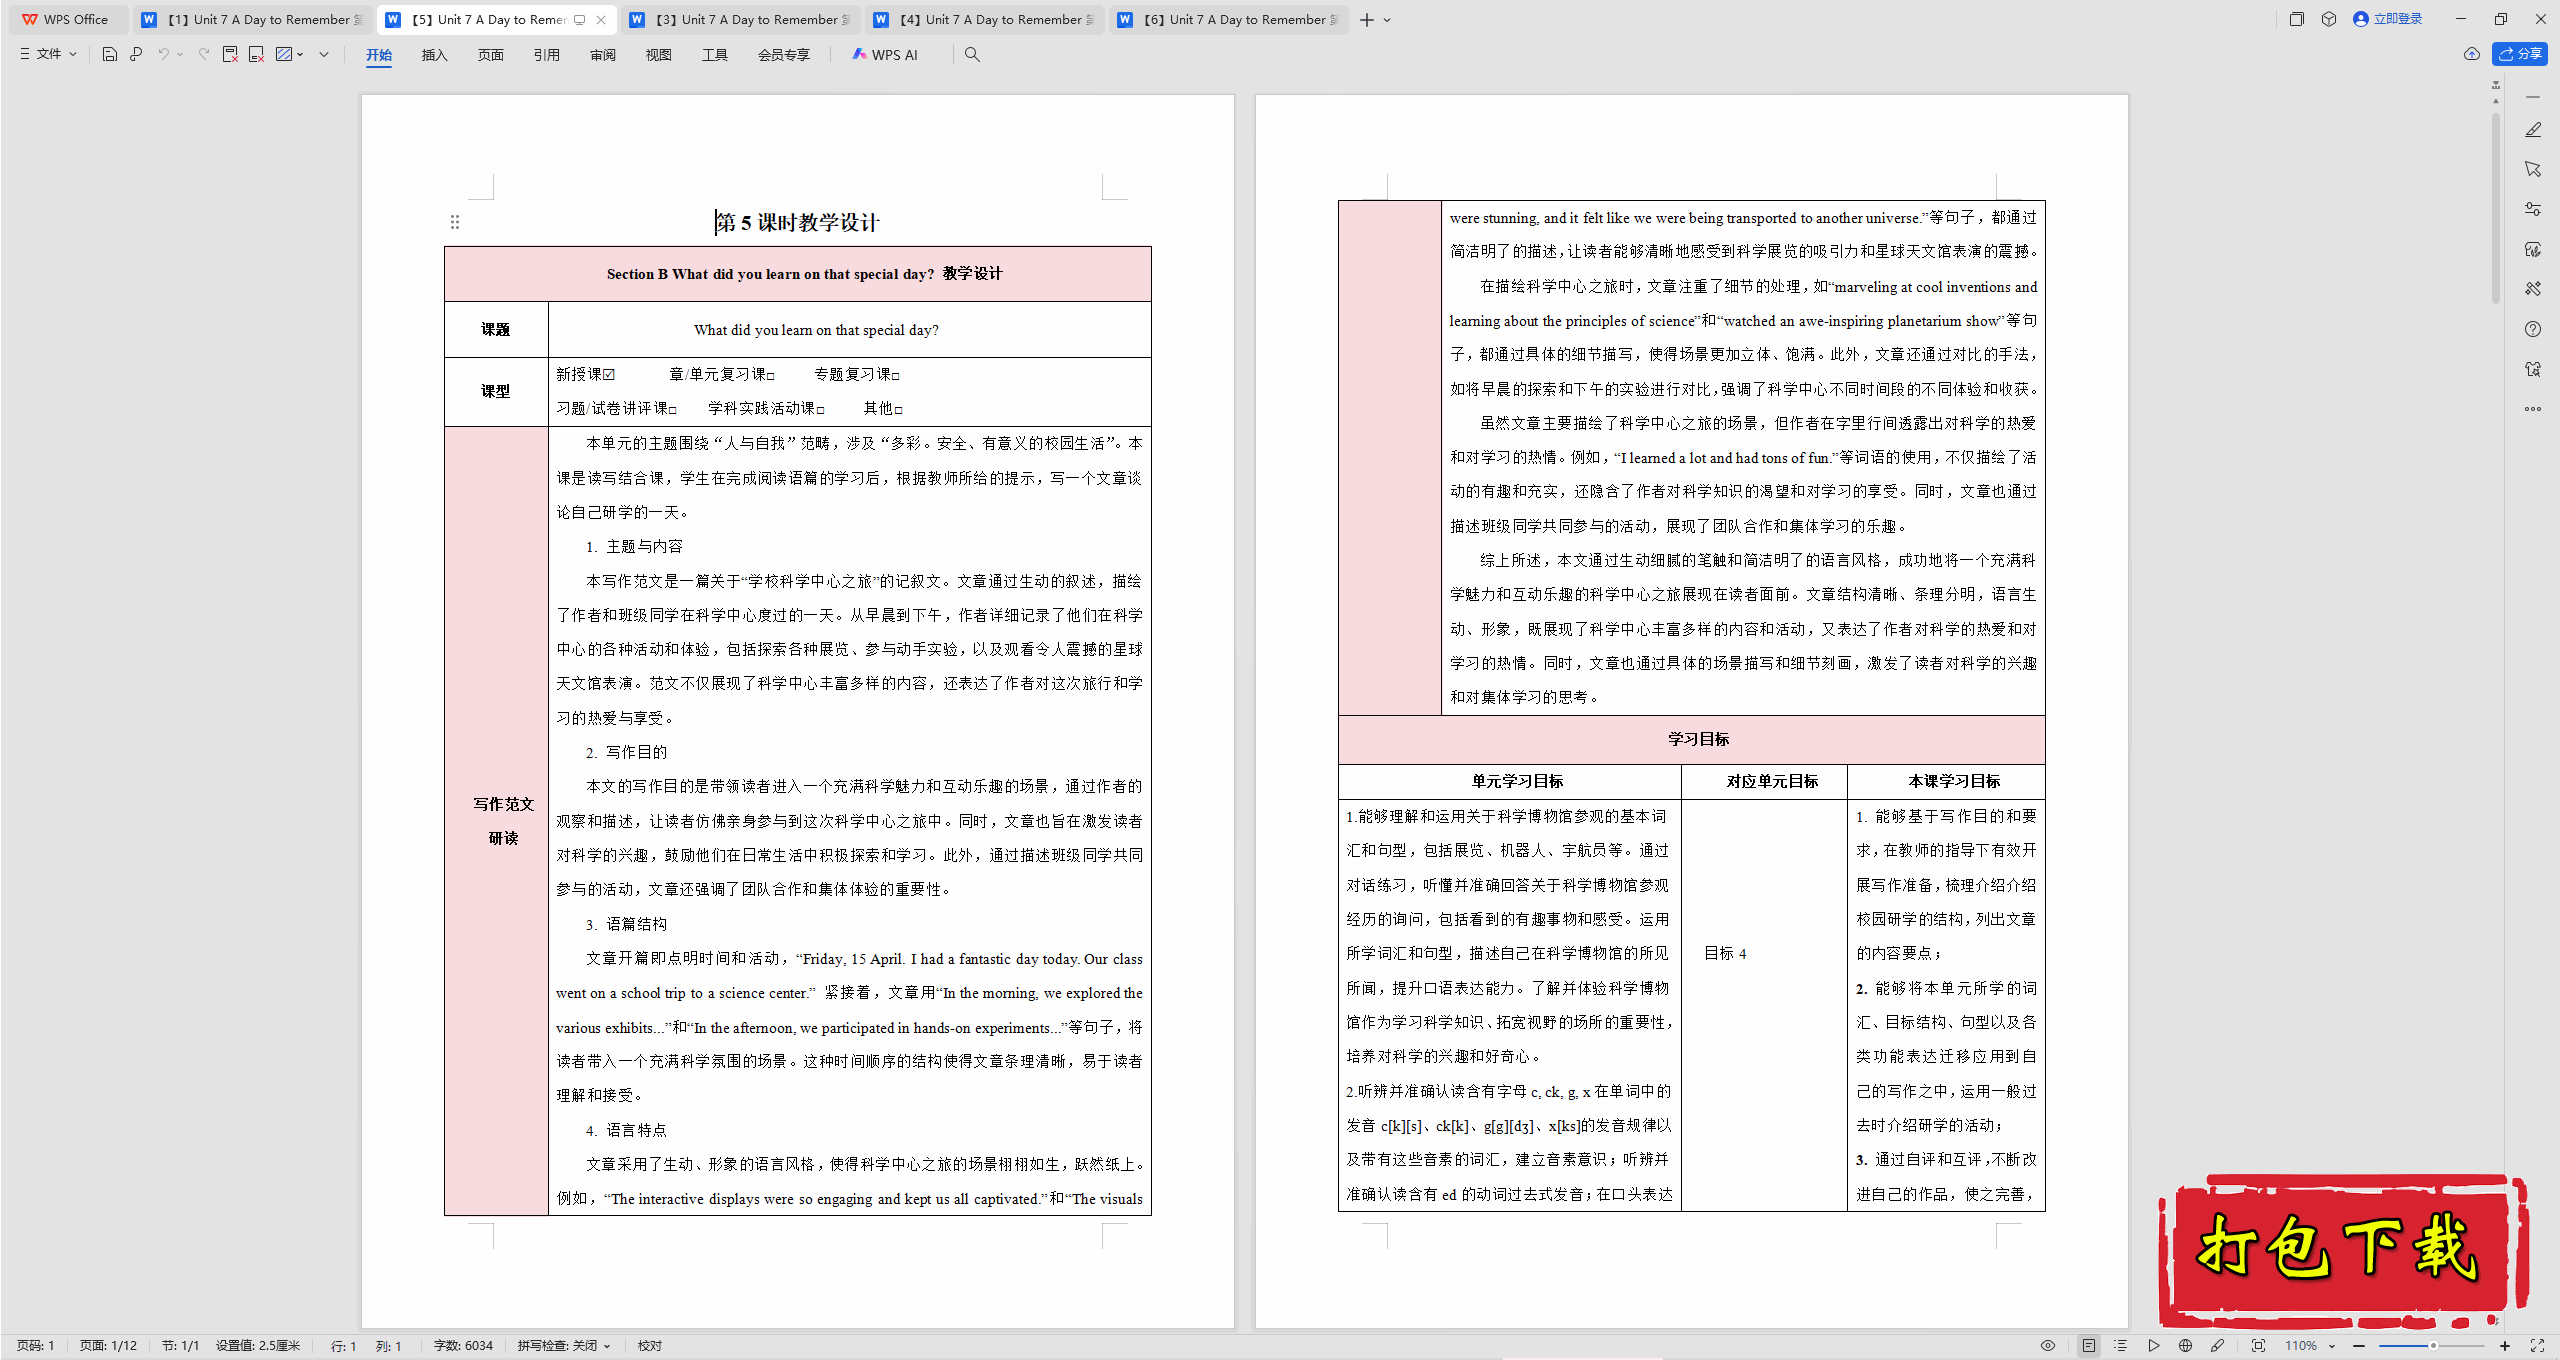
Task: Click the fullscreen expand icon in the status bar
Action: [2537, 1346]
